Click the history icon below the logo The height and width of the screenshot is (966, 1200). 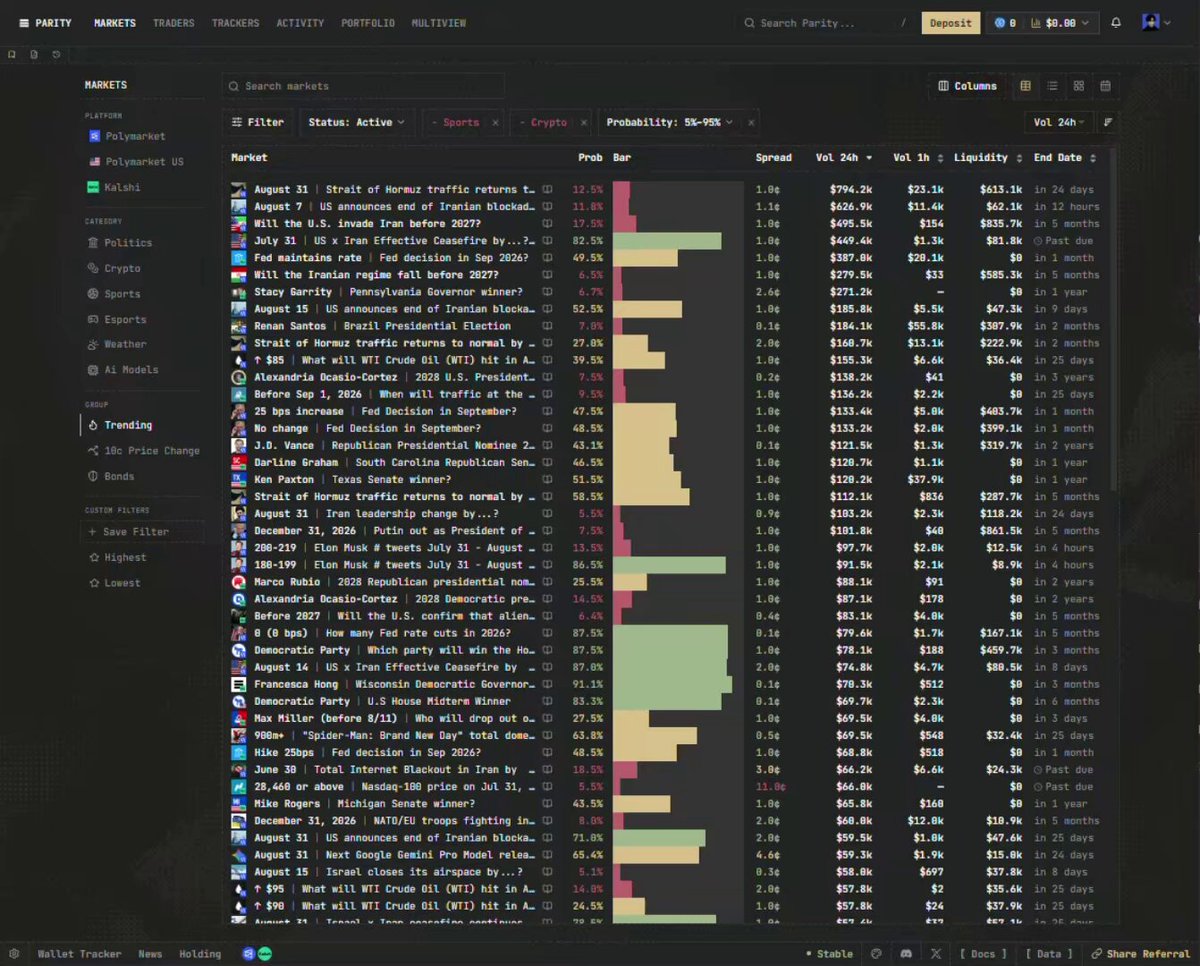pyautogui.click(x=56, y=54)
